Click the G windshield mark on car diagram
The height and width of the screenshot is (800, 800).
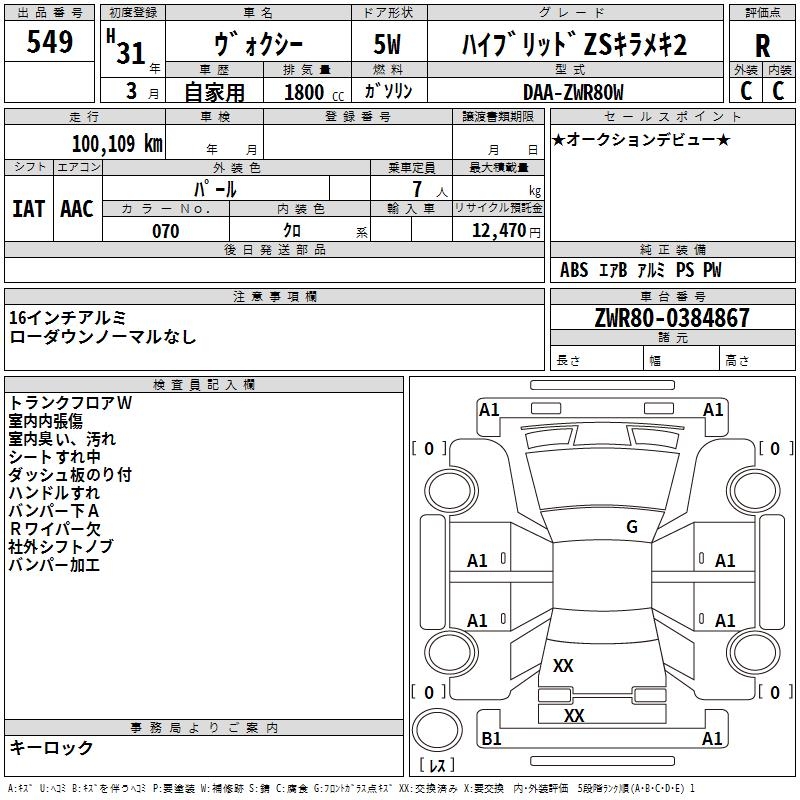[x=631, y=527]
